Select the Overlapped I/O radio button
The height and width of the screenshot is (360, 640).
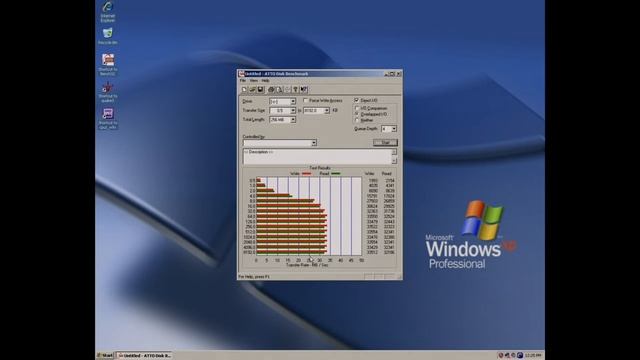pos(357,114)
